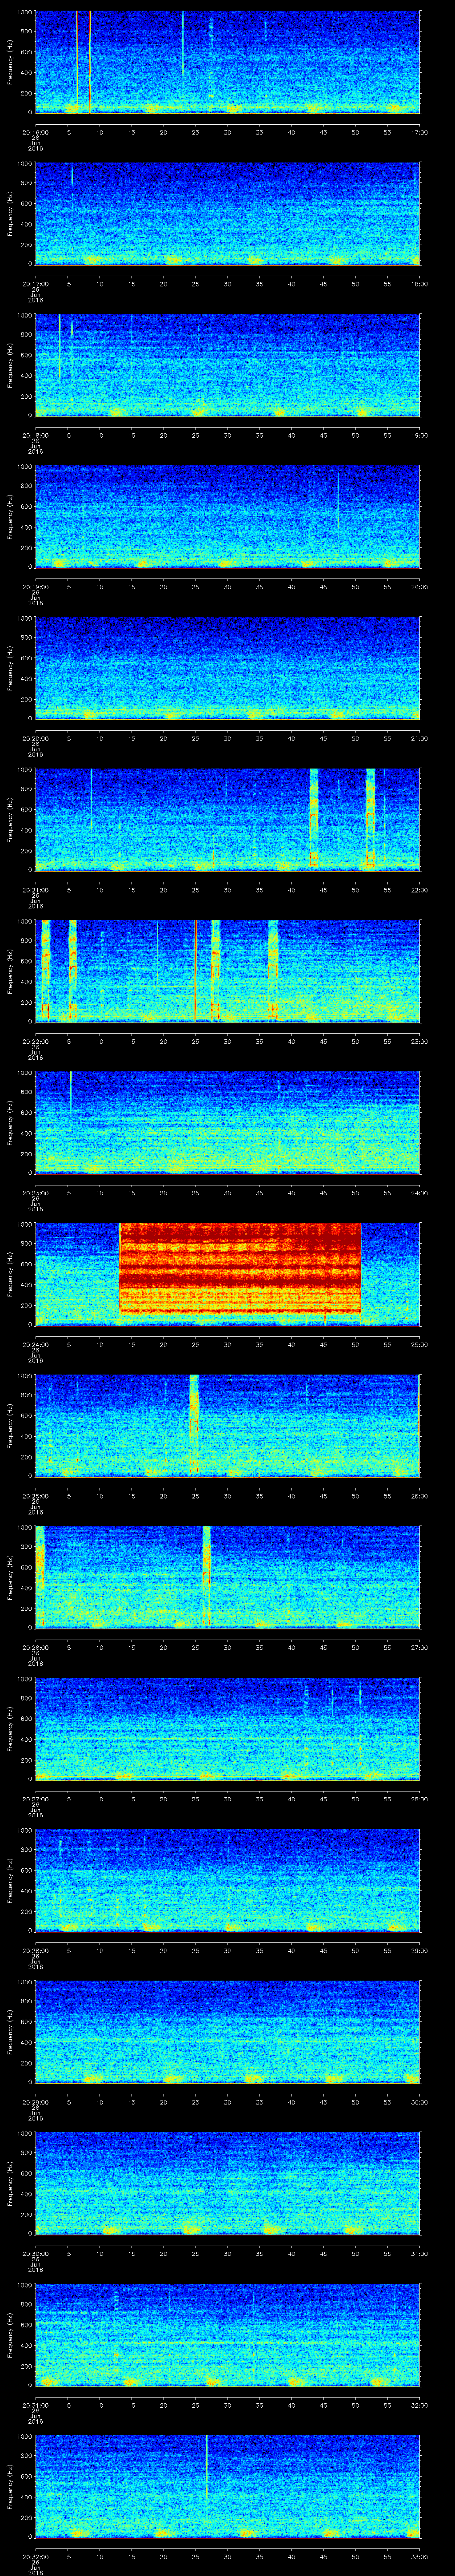Viewport: 455px width, 2576px height.
Task: Click the spectrogram panel starting at 20:25:00
Action: (x=228, y=1426)
